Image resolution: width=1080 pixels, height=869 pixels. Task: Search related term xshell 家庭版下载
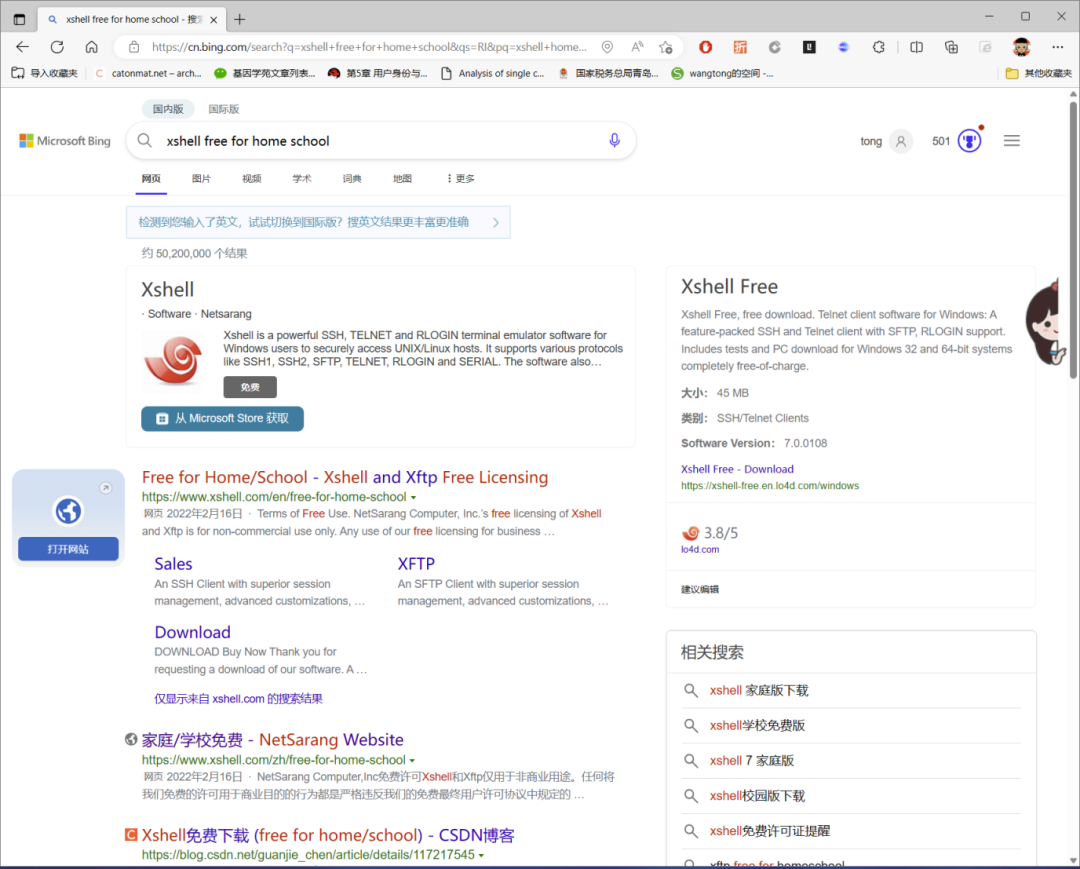759,691
